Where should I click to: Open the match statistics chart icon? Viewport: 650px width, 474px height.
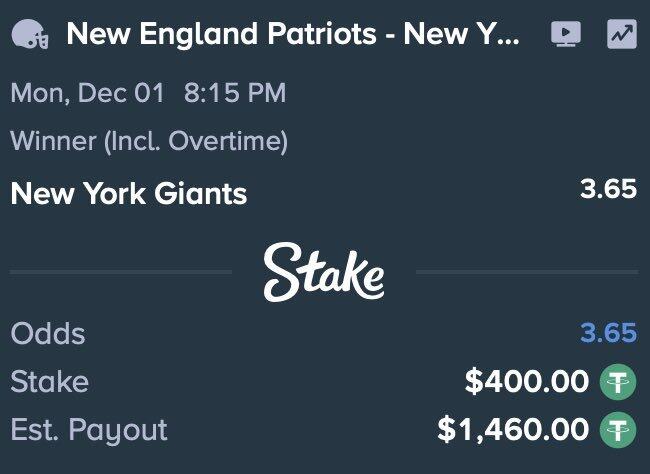[x=621, y=35]
